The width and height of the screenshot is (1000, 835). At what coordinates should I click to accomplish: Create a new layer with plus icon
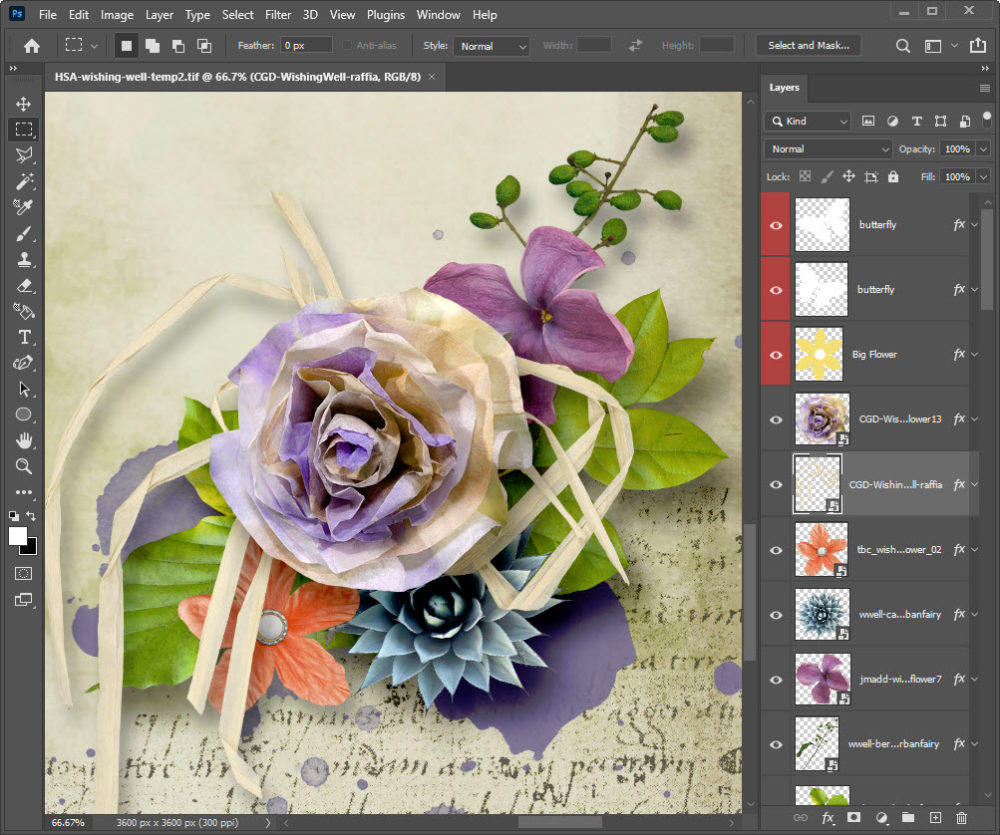935,818
